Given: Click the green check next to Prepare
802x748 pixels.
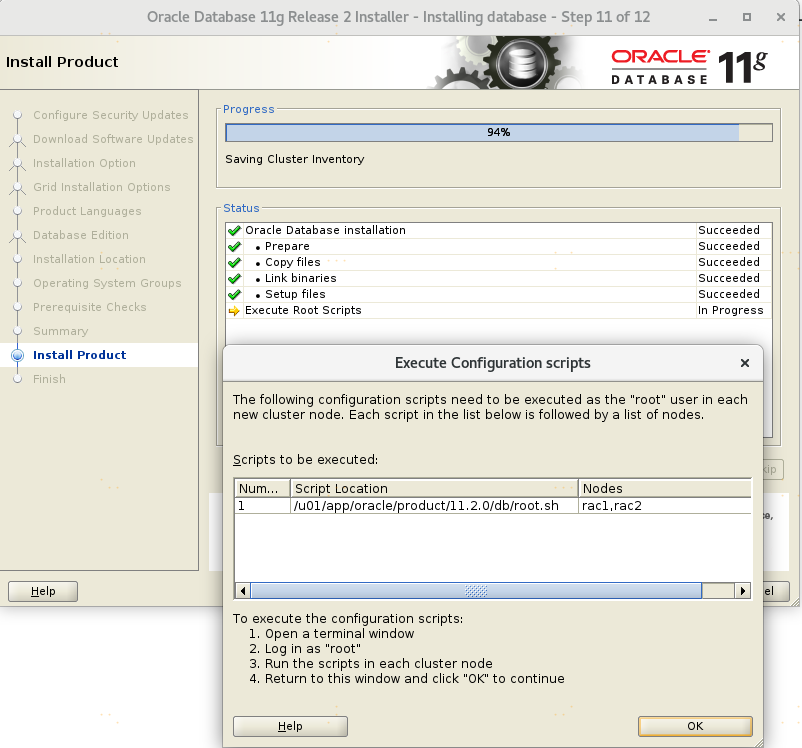Looking at the screenshot, I should [x=234, y=246].
